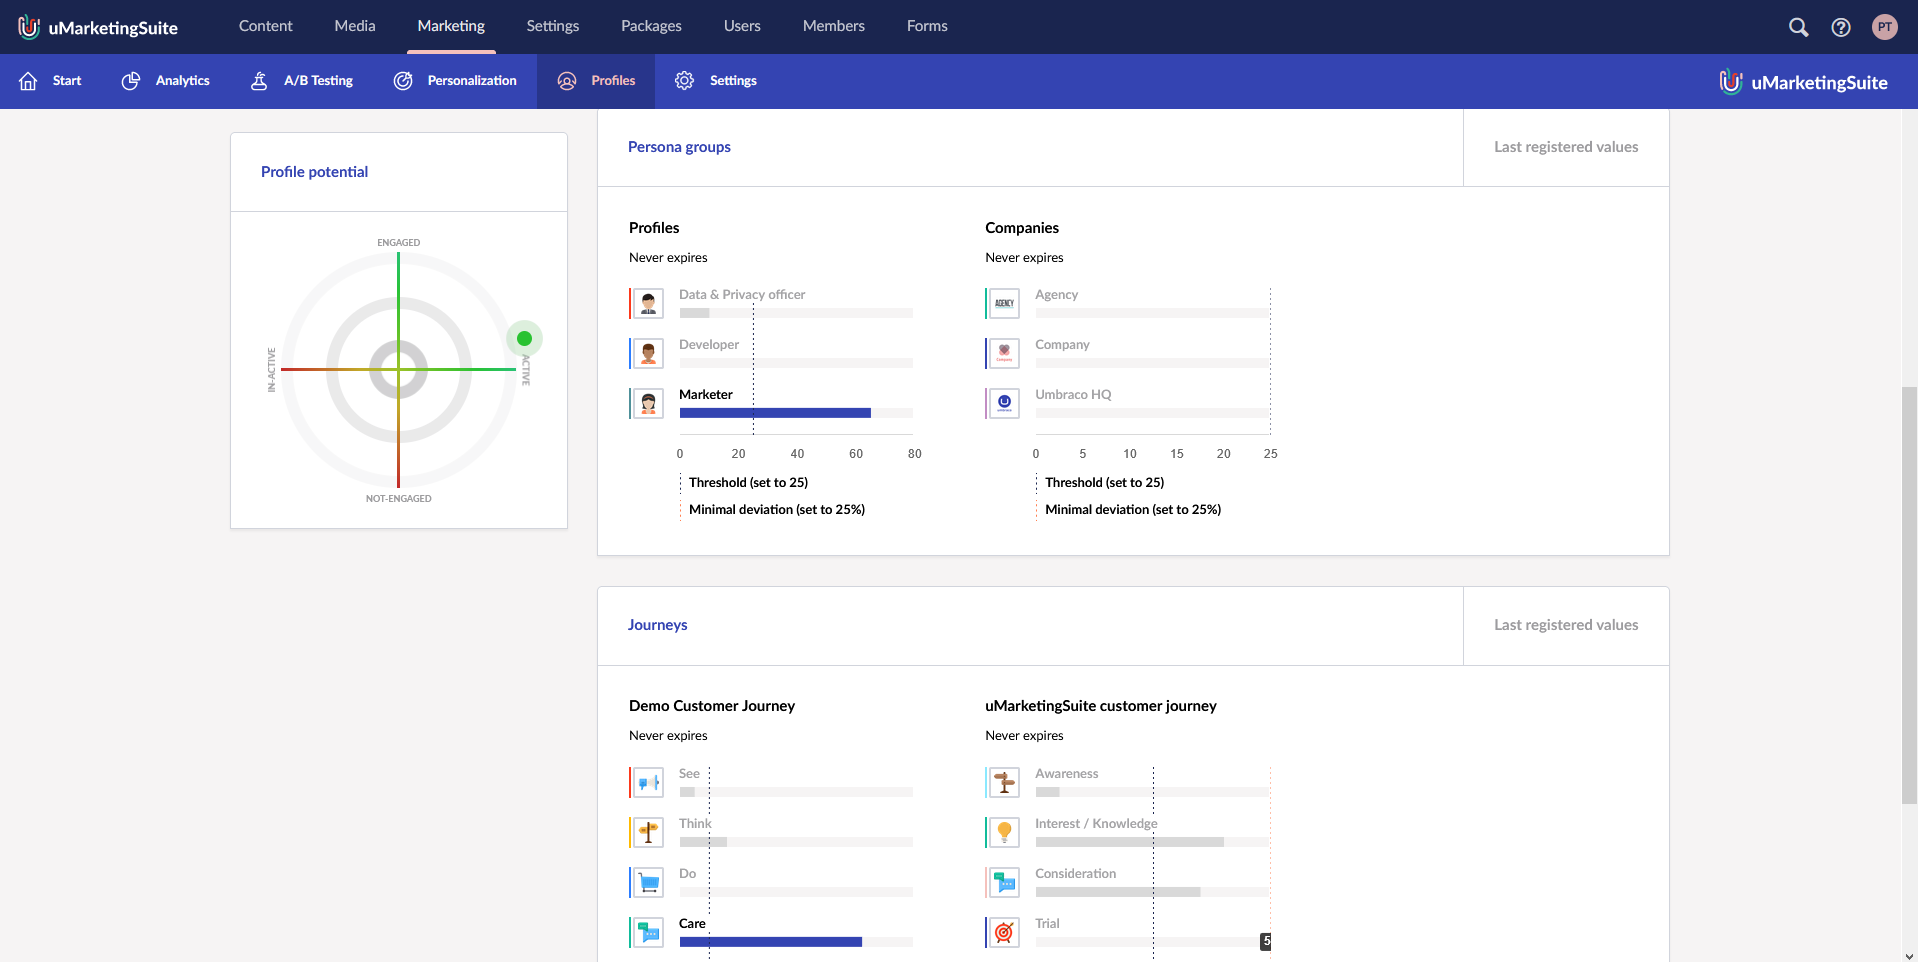
Task: Select the Company persona icon
Action: tap(1004, 353)
